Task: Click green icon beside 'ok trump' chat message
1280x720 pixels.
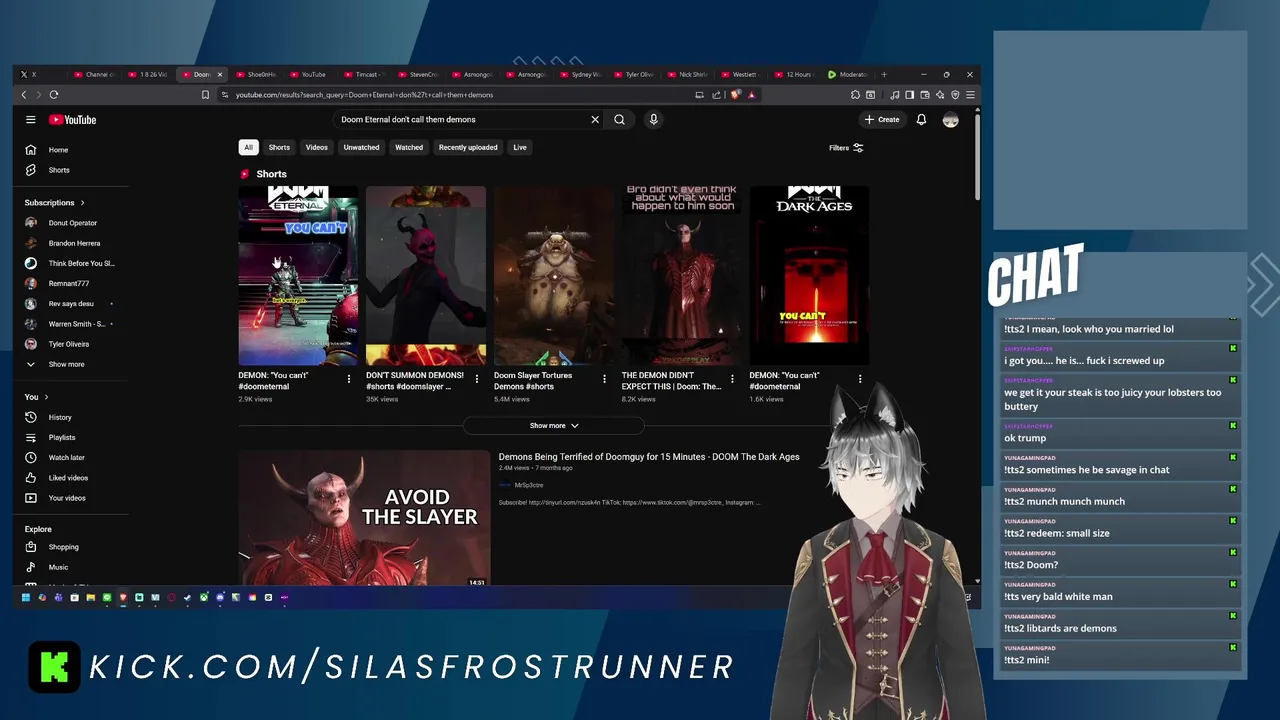Action: [1233, 426]
